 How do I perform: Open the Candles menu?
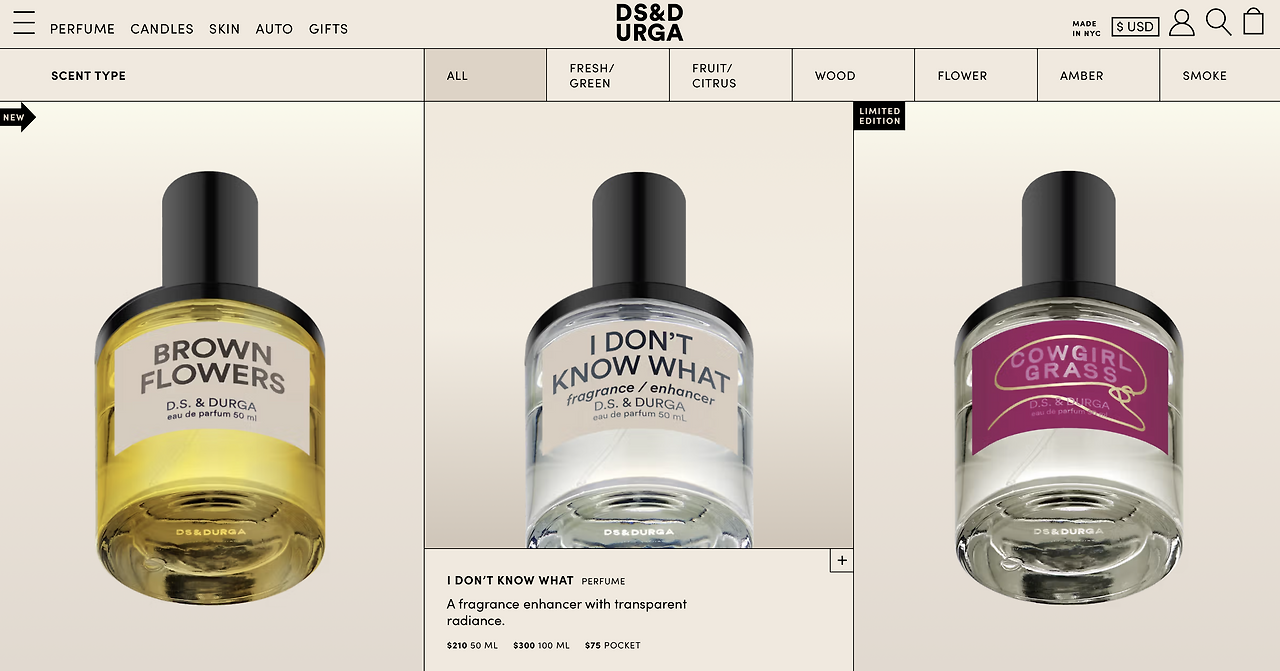click(x=162, y=29)
